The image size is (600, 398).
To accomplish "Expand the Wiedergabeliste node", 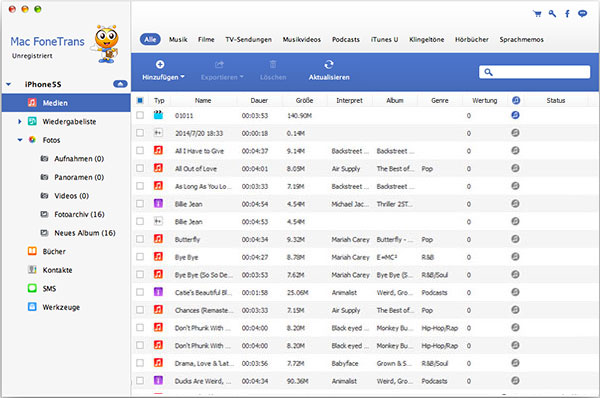I will pos(20,122).
